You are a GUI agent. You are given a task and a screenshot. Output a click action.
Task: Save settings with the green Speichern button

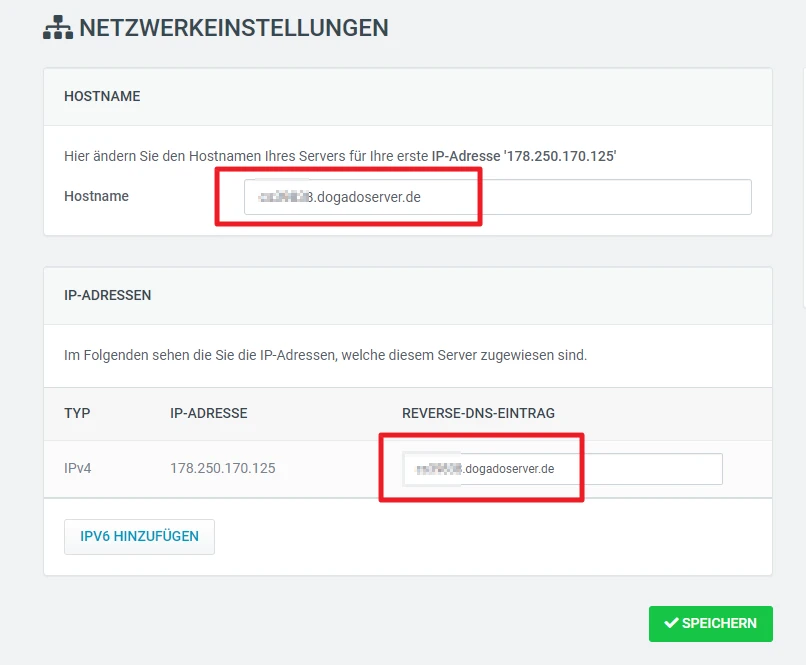[710, 623]
